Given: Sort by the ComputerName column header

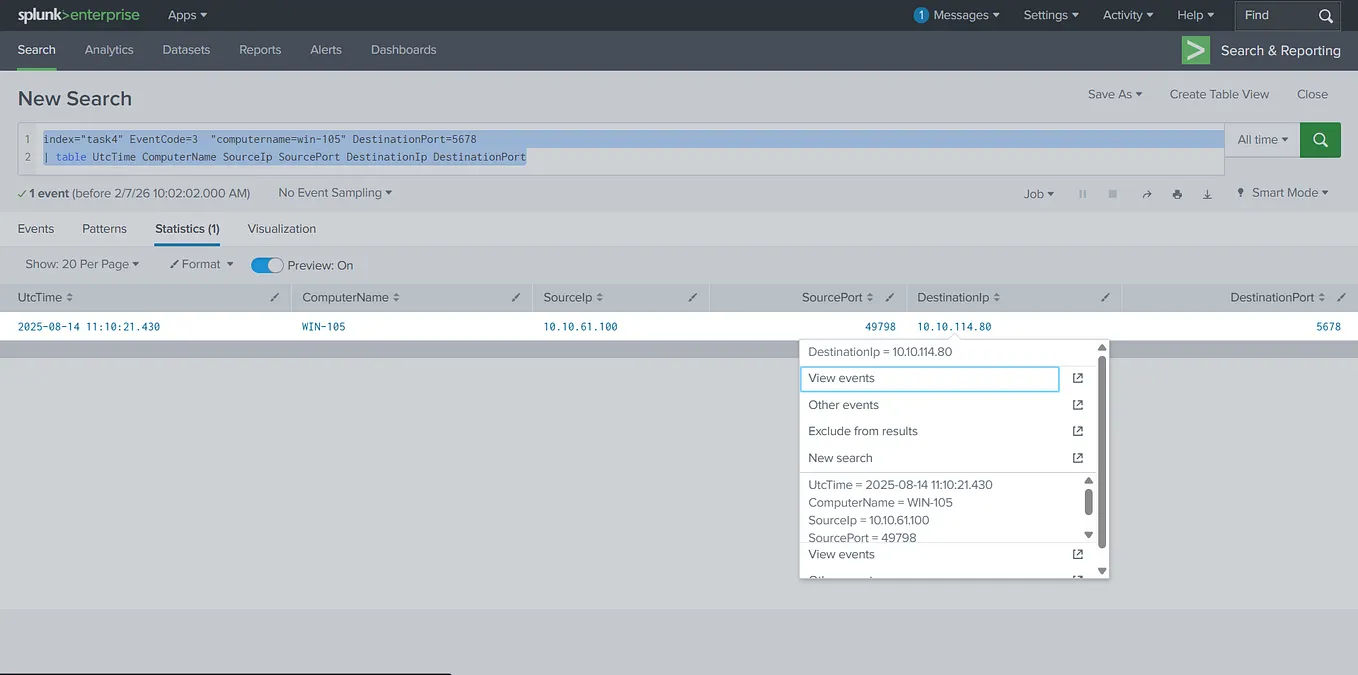Looking at the screenshot, I should 351,298.
